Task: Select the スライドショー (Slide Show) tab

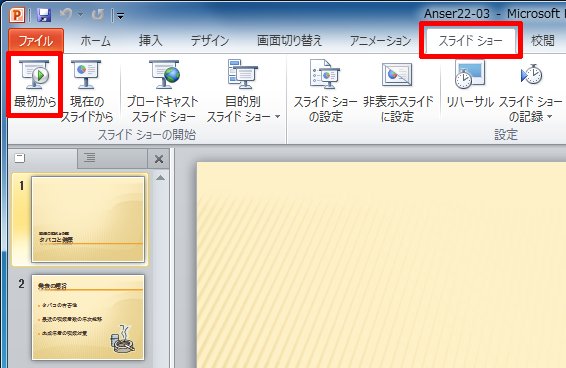Action: coord(470,41)
